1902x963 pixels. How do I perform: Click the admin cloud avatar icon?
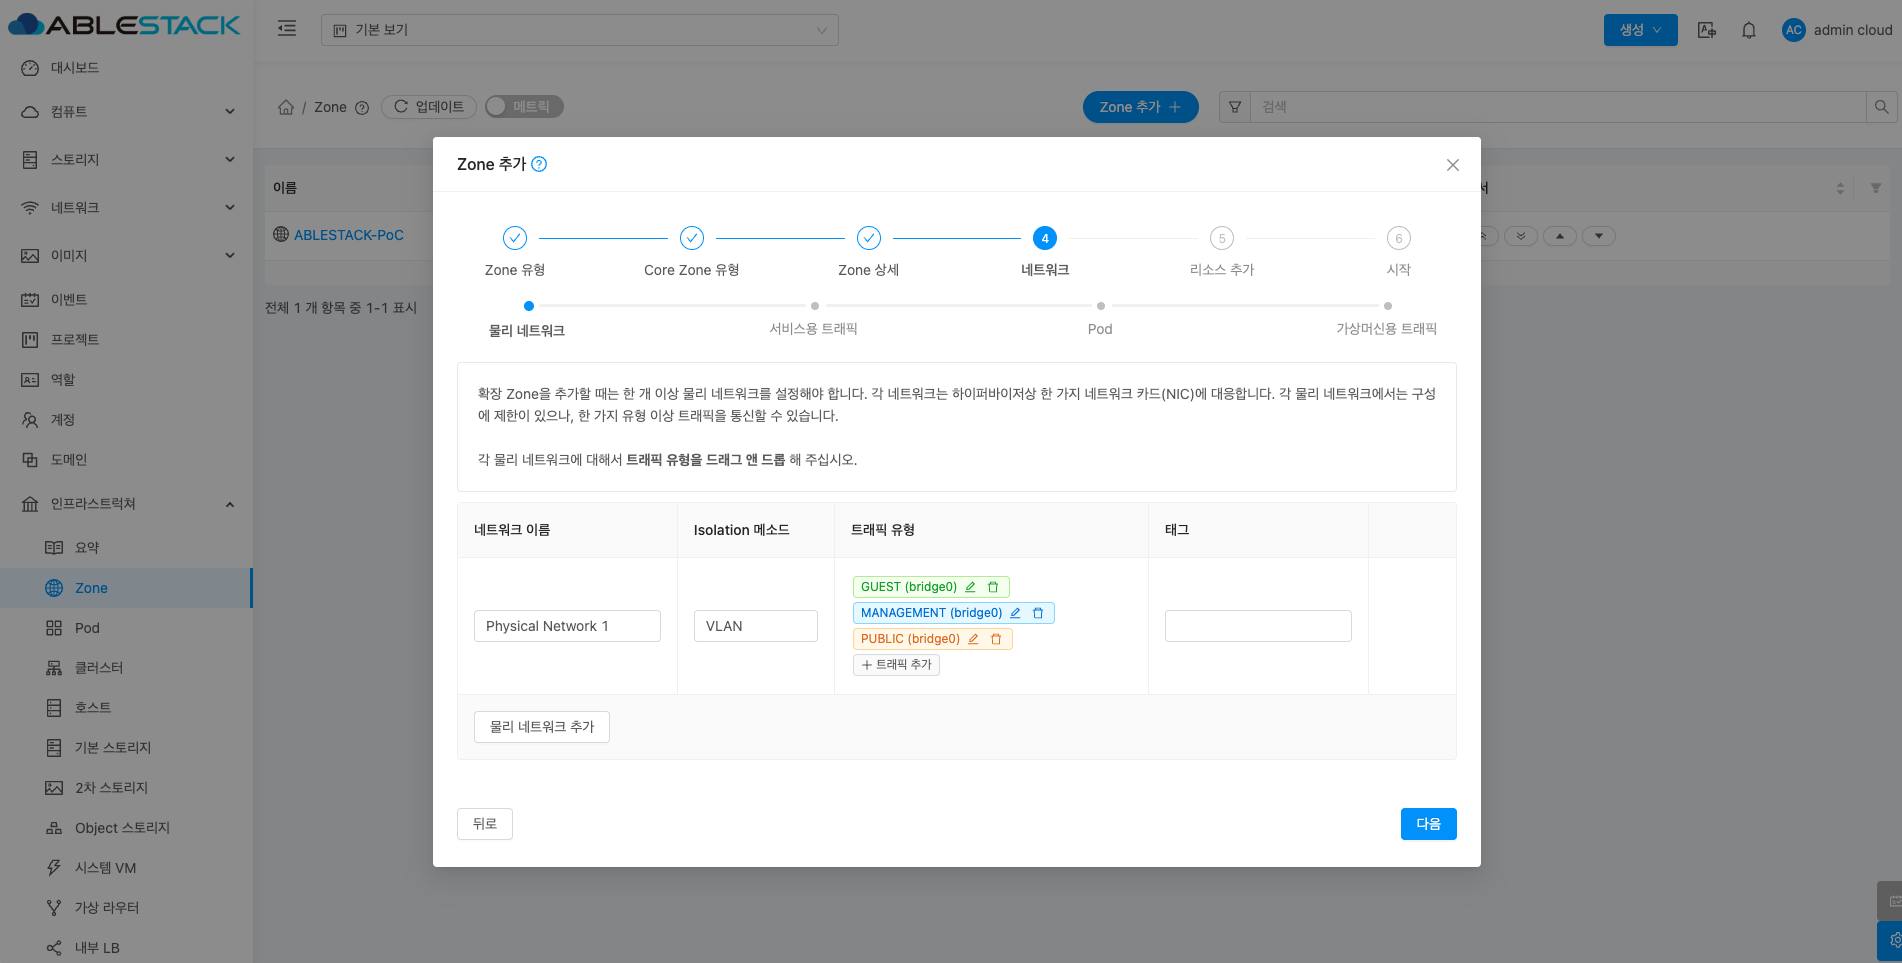[x=1794, y=30]
